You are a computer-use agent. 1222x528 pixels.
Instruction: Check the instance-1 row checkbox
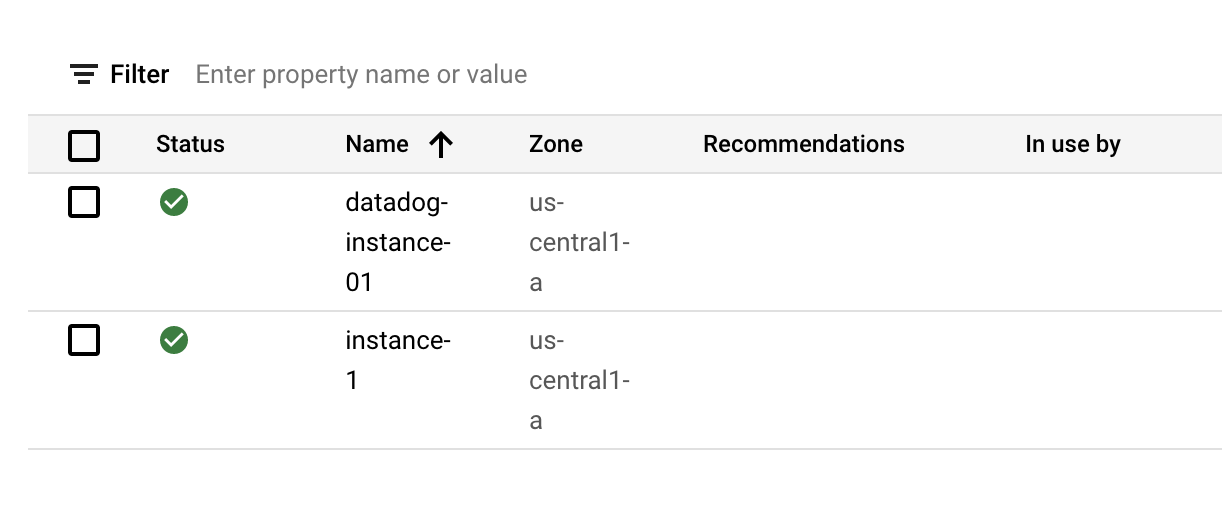point(84,341)
